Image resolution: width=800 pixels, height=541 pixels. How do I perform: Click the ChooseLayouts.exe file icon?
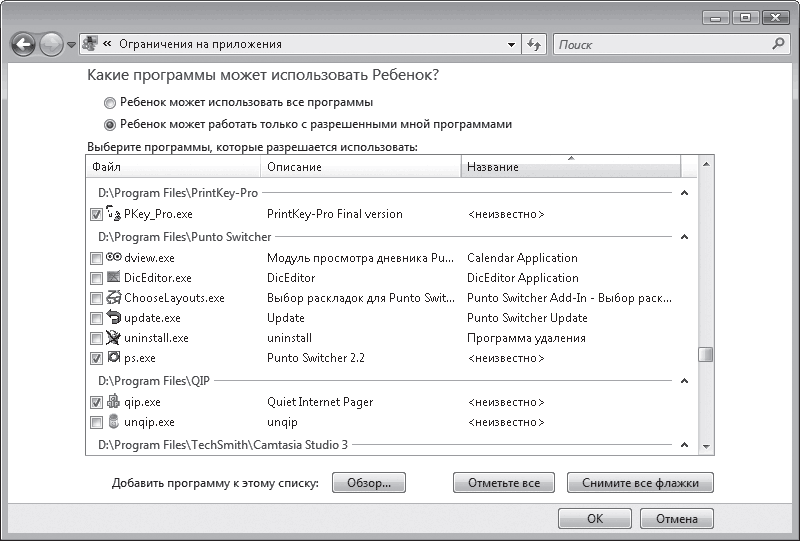[113, 298]
